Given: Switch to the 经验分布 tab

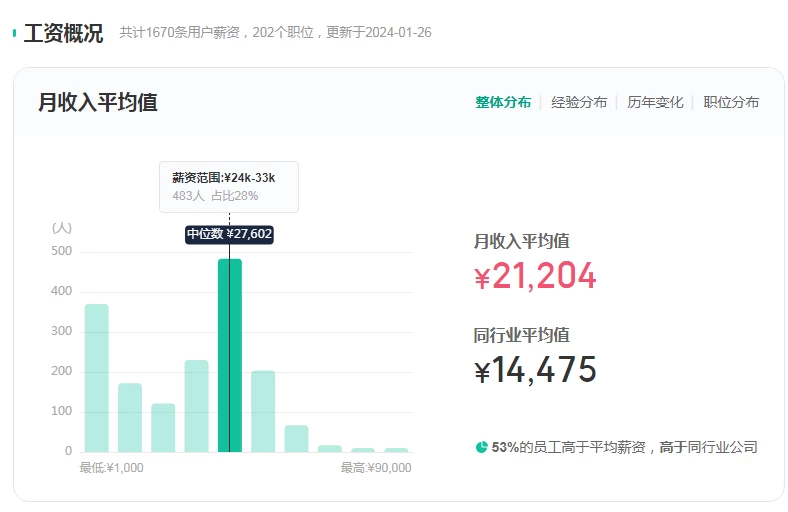Looking at the screenshot, I should (x=579, y=102).
